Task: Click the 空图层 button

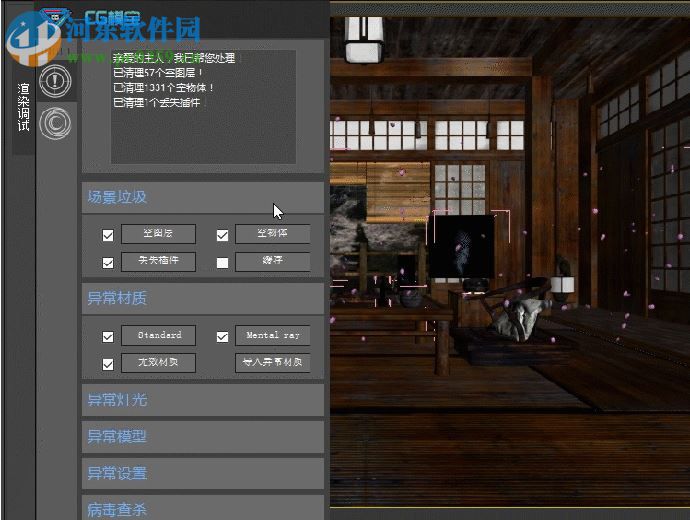Action: tap(158, 234)
